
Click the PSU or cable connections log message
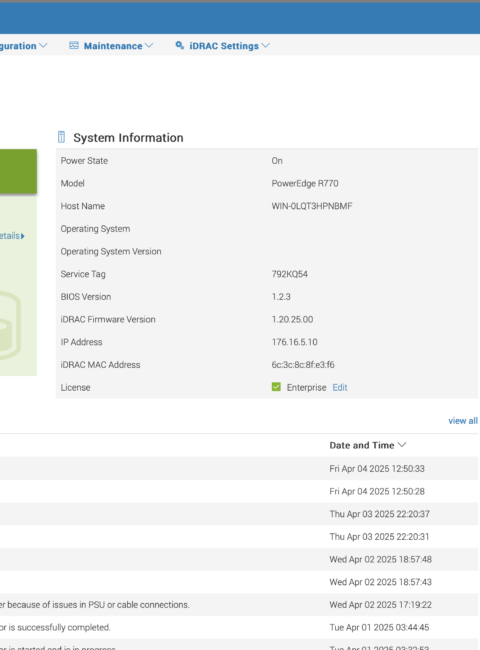(95, 605)
